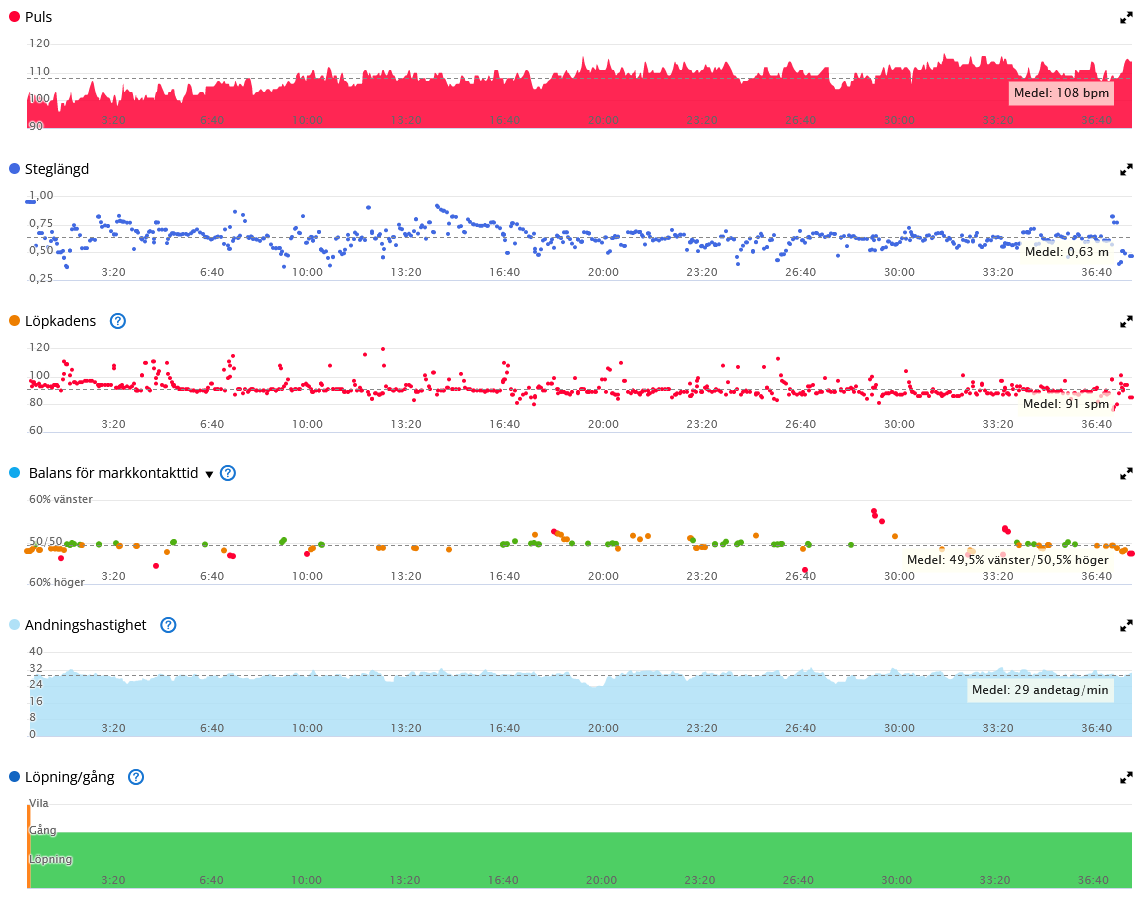The width and height of the screenshot is (1145, 902).
Task: Expand the Steglängd chart to fullscreen
Action: tap(1126, 169)
